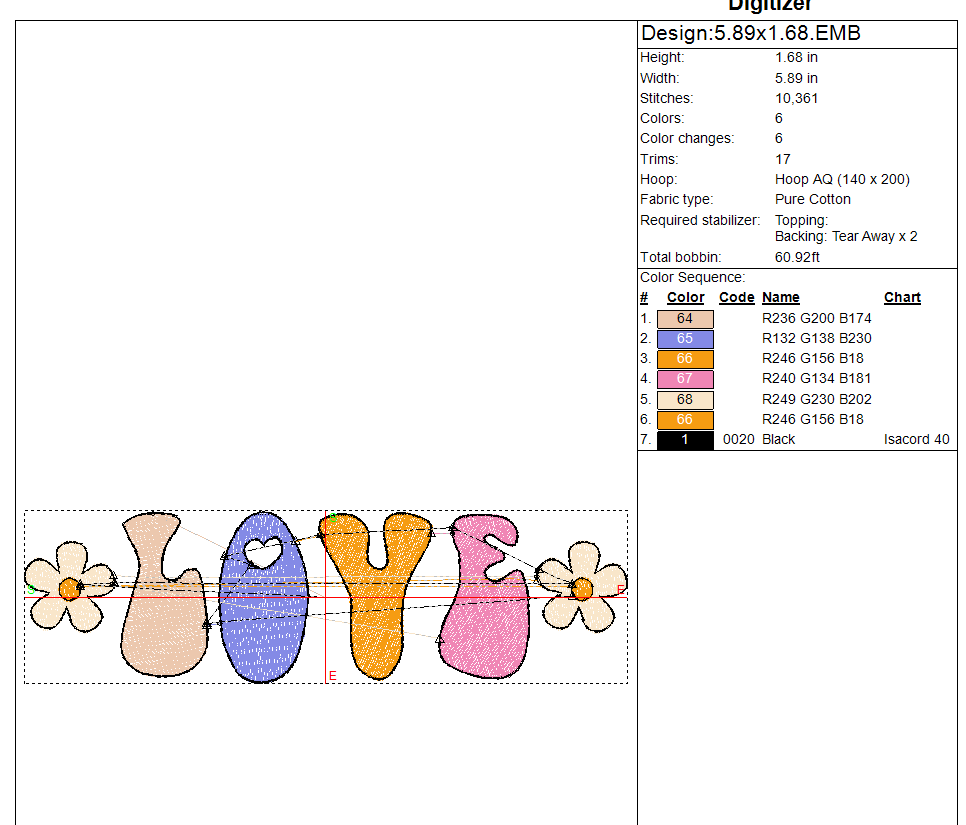Viewport: 966px width, 825px height.
Task: Click the orange center of the right flower
Action: pyautogui.click(x=582, y=588)
